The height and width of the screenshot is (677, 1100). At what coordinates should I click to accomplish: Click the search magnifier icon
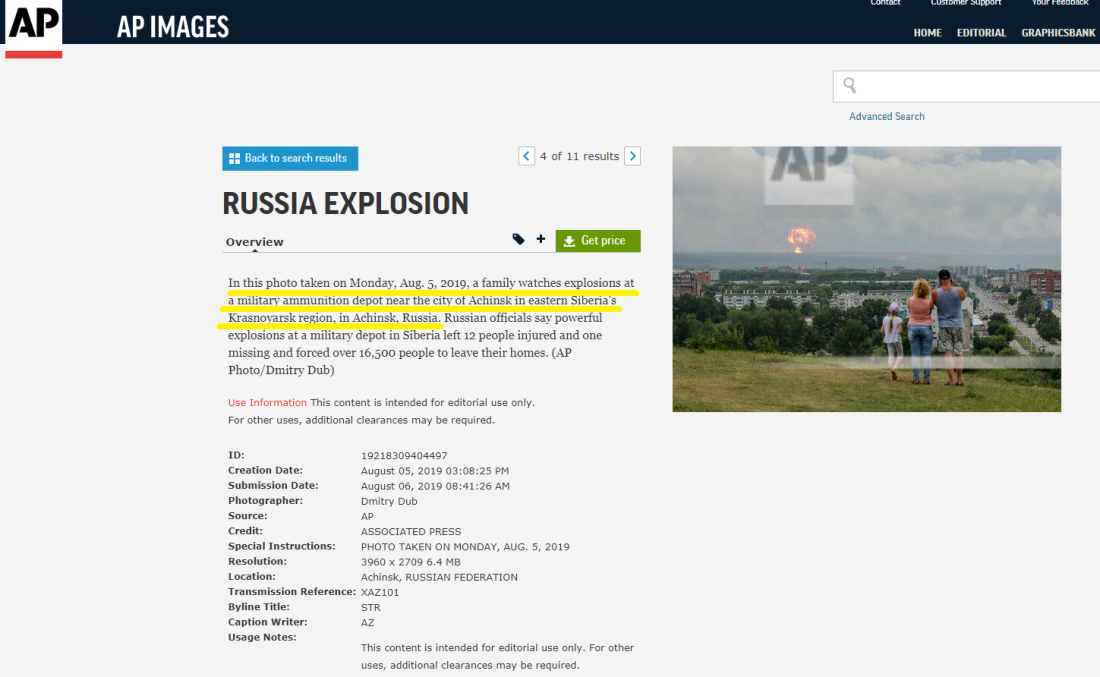pyautogui.click(x=850, y=86)
